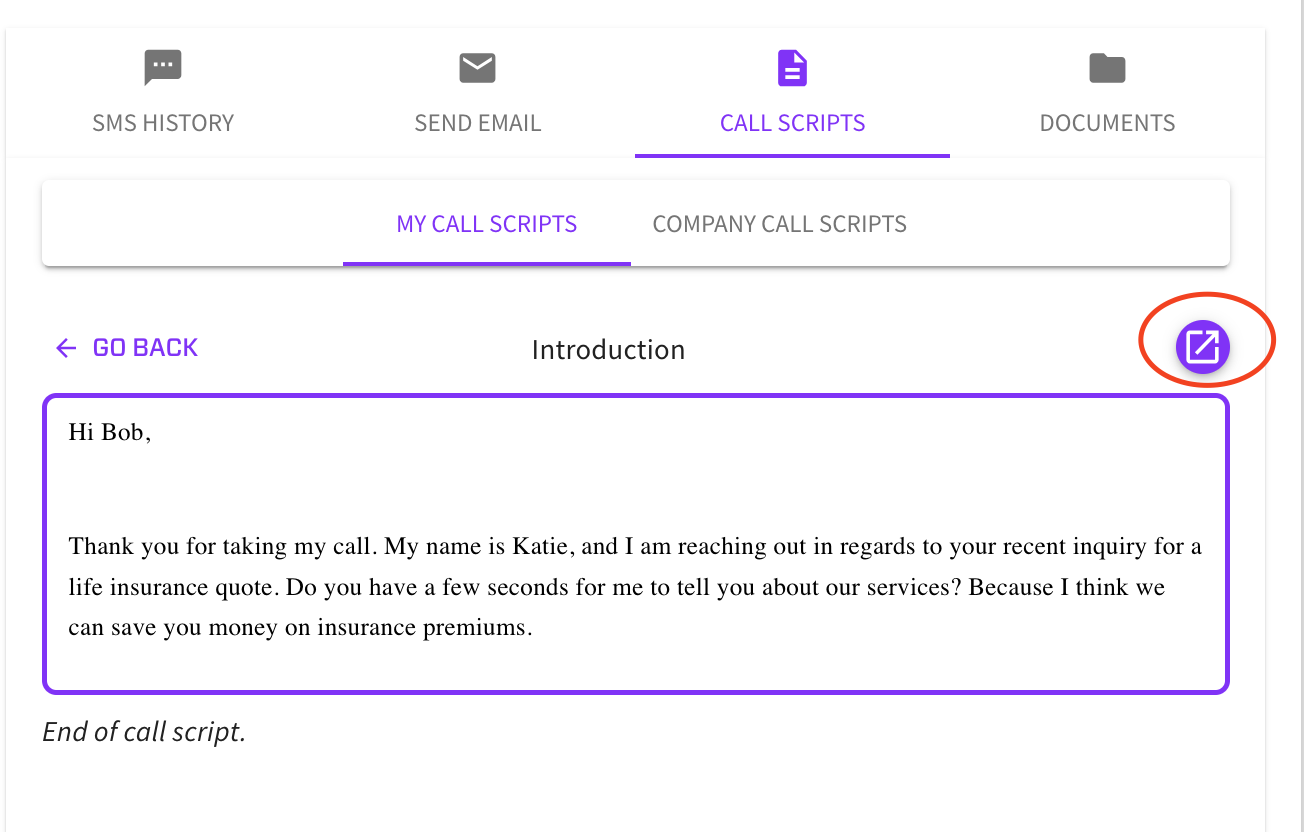Click inside the script paragraph about life insurance

[x=635, y=587]
